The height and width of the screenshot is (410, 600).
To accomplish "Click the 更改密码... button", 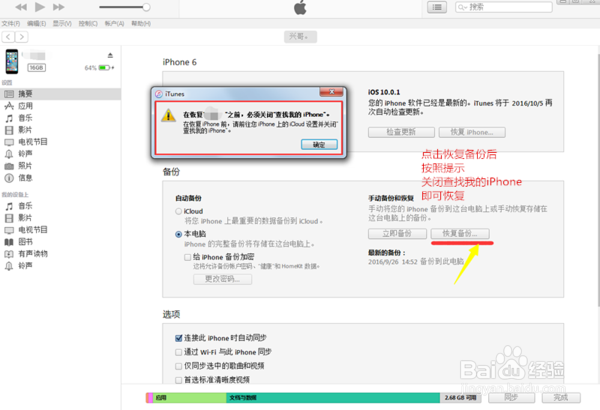I will (x=222, y=279).
